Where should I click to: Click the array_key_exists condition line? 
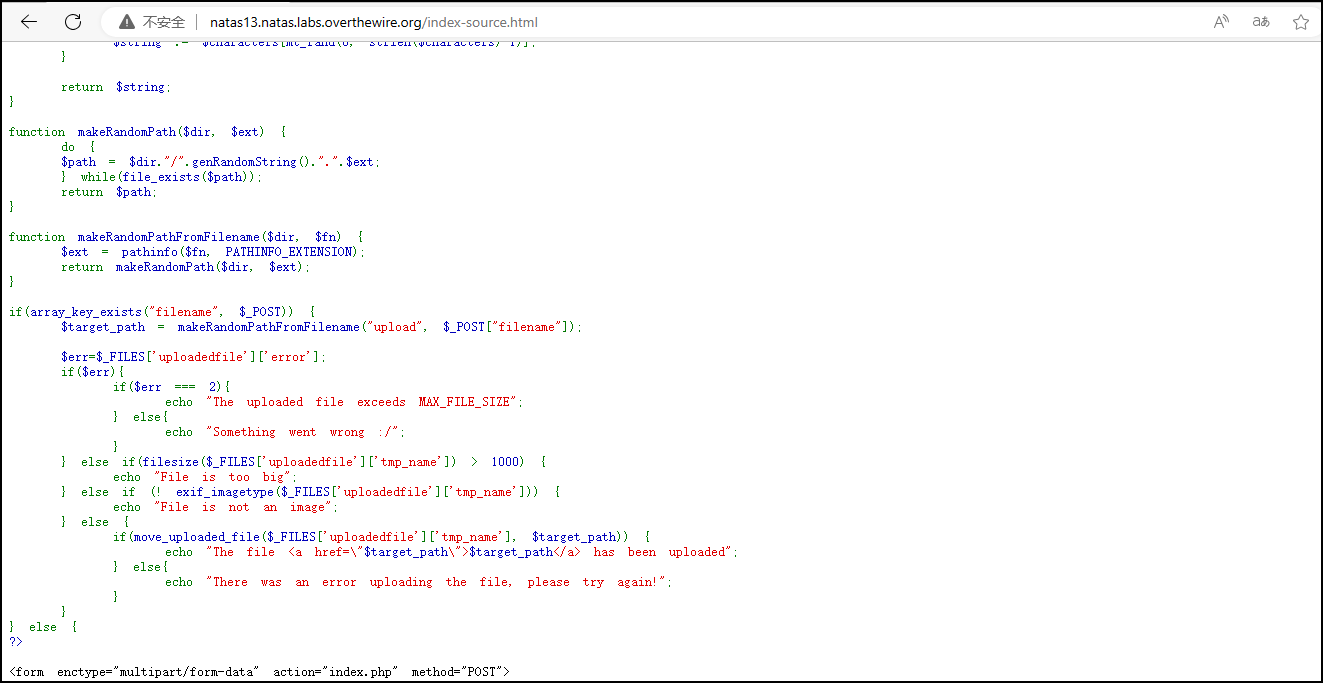coord(162,312)
